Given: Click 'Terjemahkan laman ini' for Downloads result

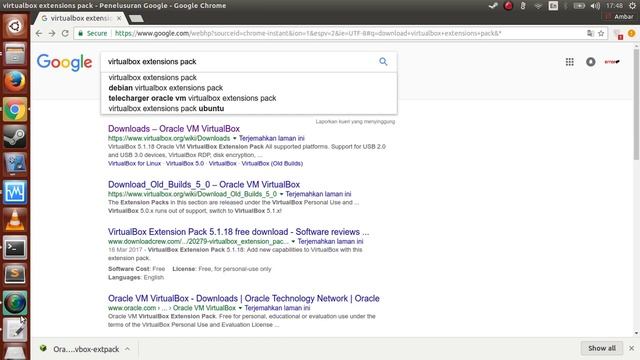Looking at the screenshot, I should pos(271,138).
